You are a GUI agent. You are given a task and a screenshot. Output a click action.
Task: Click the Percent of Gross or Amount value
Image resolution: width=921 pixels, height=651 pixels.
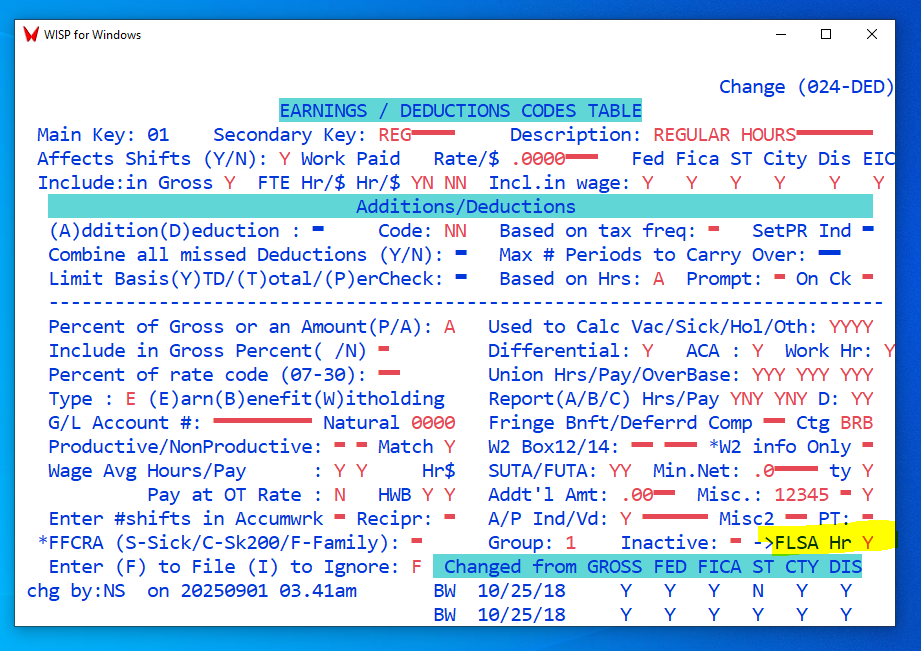click(450, 327)
